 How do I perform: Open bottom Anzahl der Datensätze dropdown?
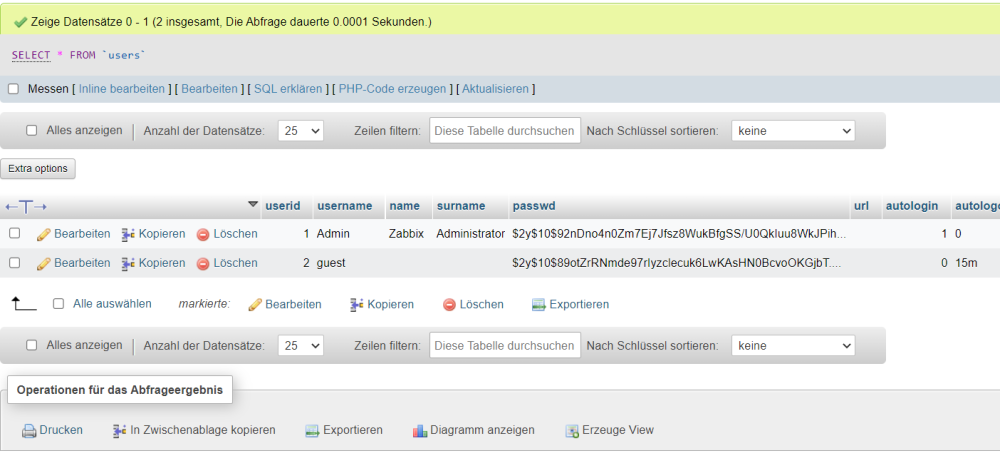point(301,346)
